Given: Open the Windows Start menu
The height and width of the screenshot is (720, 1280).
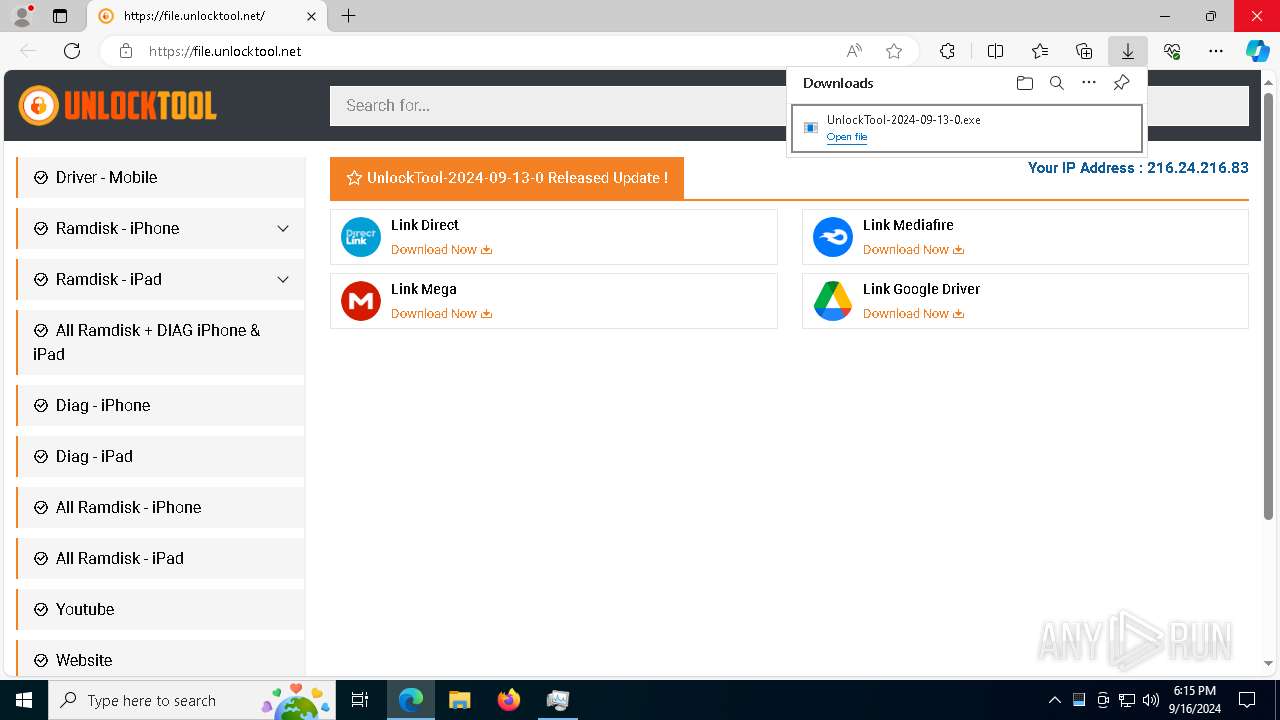Looking at the screenshot, I should 24,700.
